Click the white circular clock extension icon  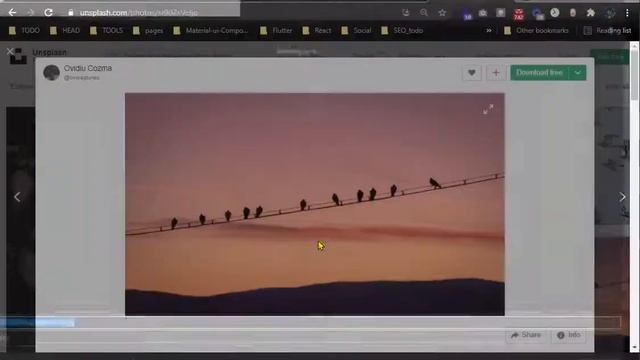[x=554, y=13]
